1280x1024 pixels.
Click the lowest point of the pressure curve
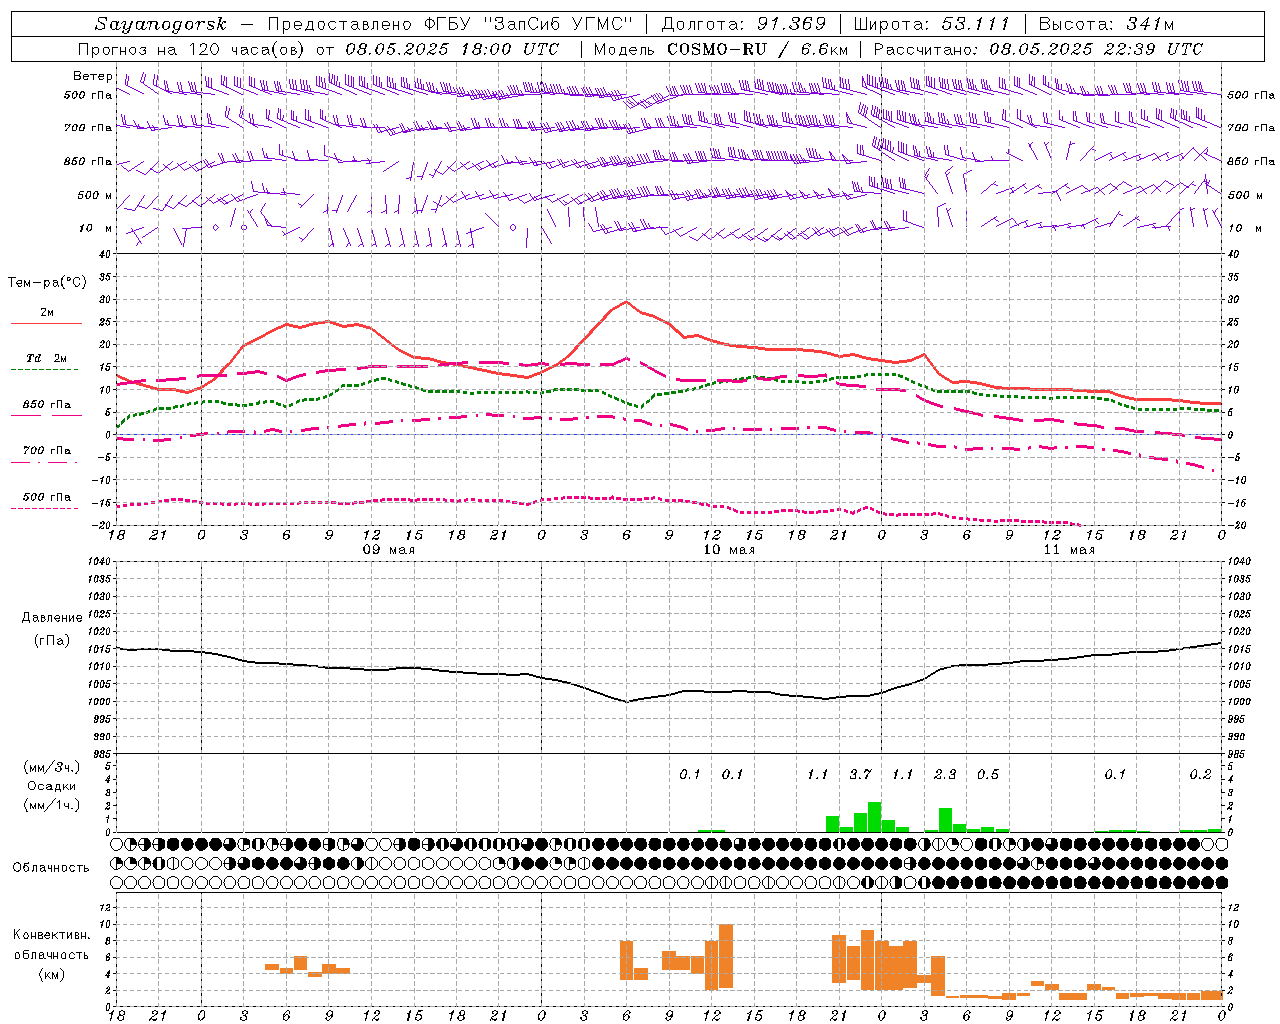click(x=627, y=701)
